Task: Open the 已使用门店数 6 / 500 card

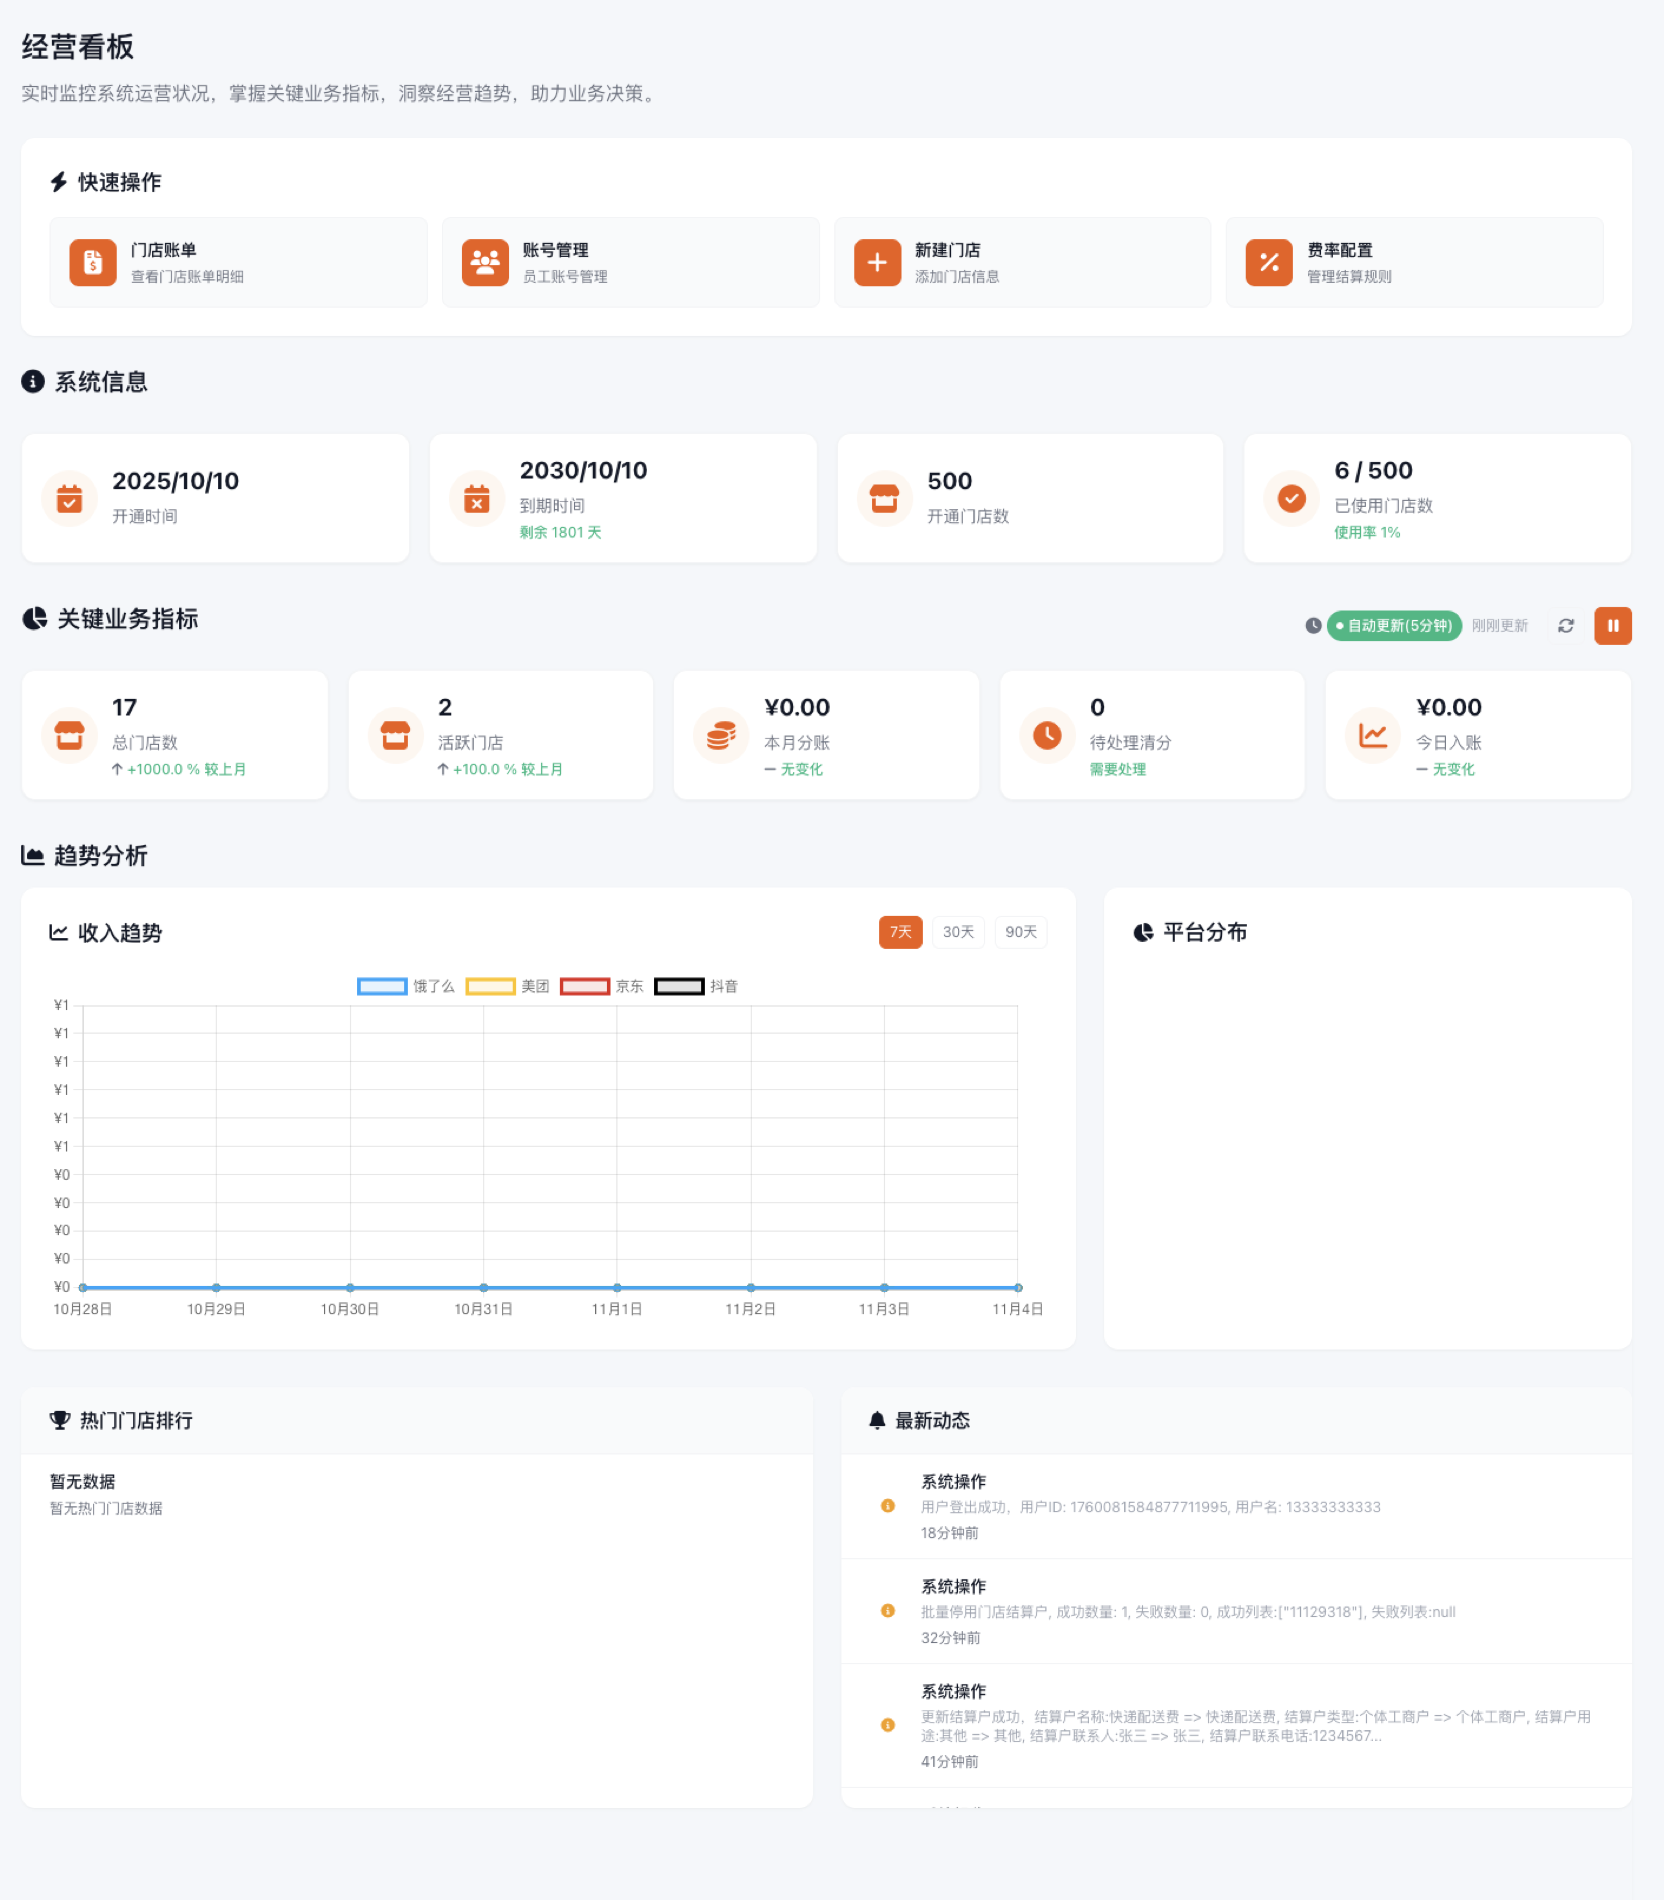Action: [x=1436, y=498]
